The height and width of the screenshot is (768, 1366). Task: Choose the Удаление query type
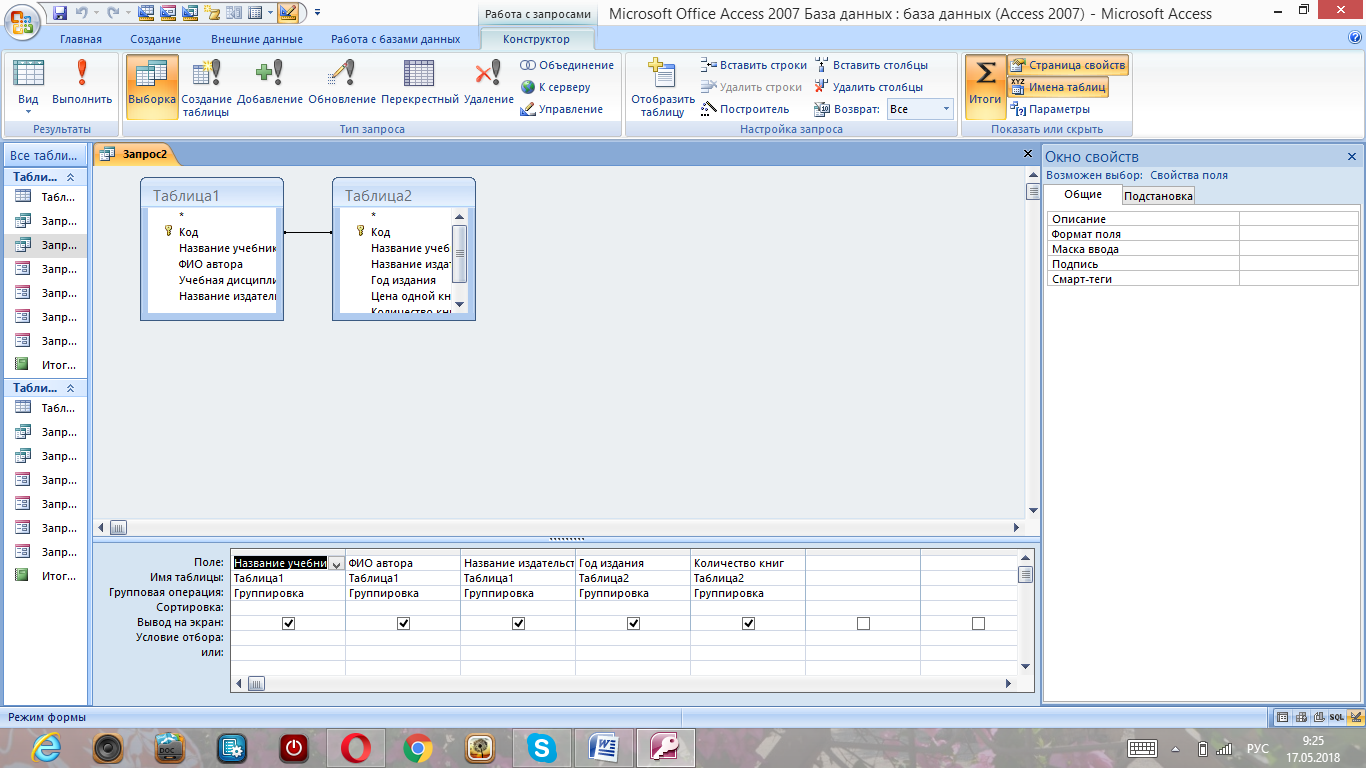tap(488, 82)
